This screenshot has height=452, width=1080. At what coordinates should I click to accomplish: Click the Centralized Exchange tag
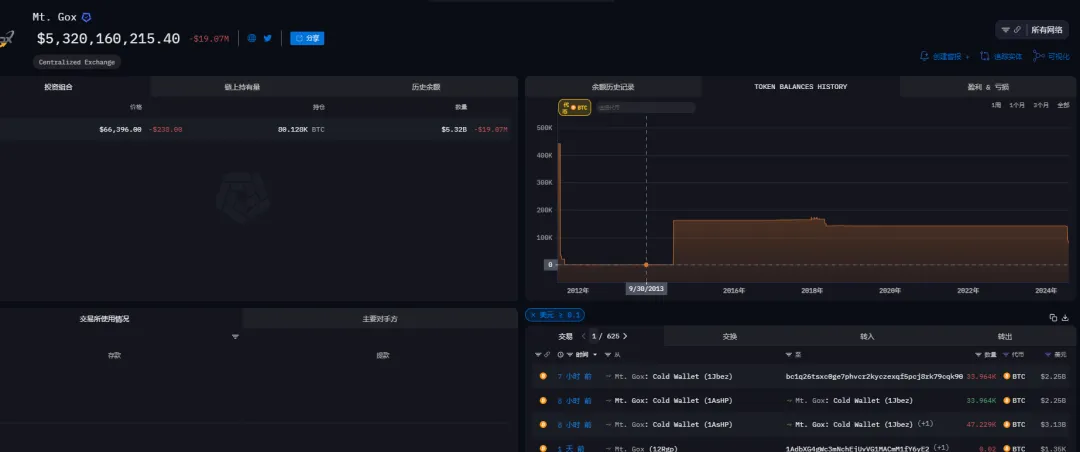point(76,62)
